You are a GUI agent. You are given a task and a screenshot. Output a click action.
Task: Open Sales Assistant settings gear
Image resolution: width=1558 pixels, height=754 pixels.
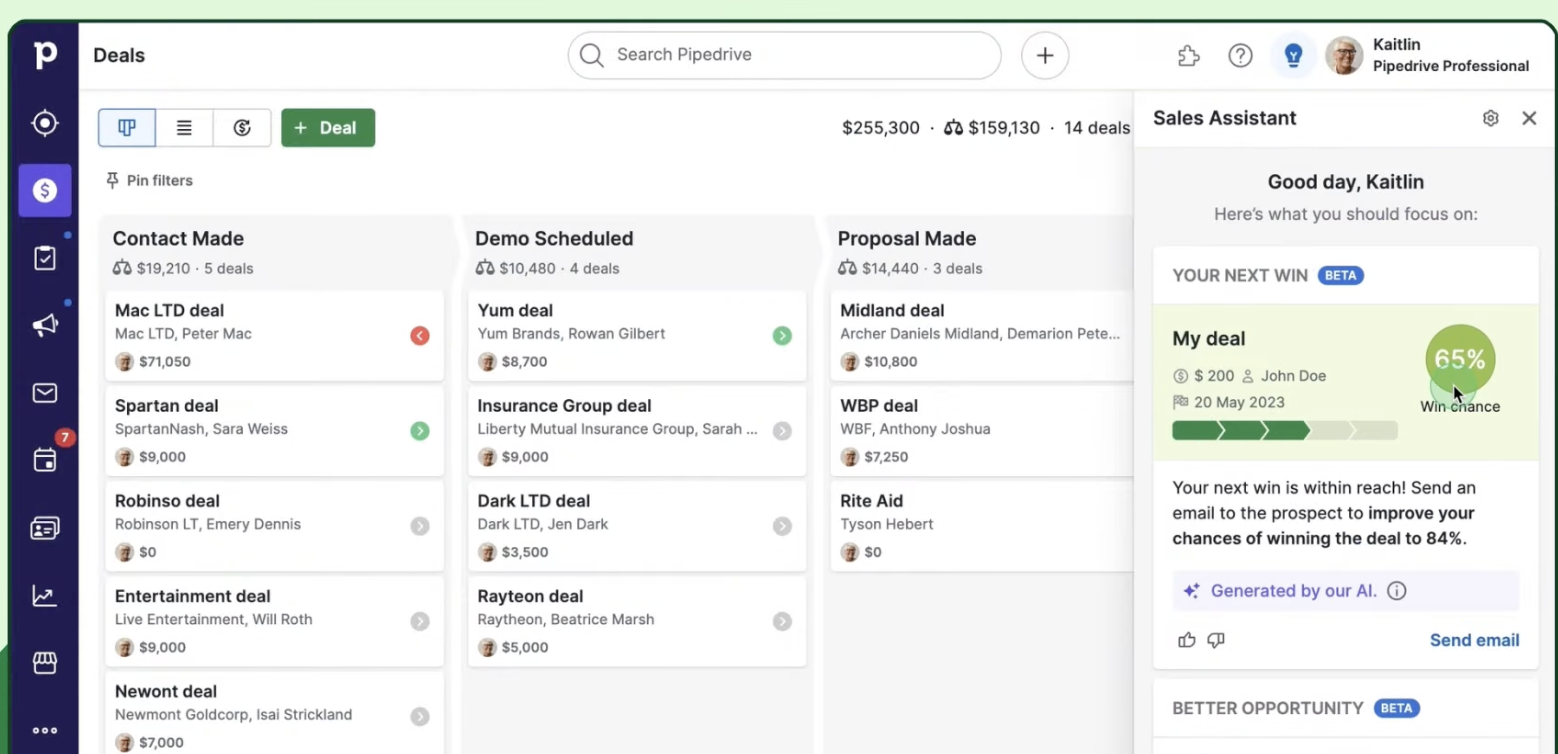1490,118
